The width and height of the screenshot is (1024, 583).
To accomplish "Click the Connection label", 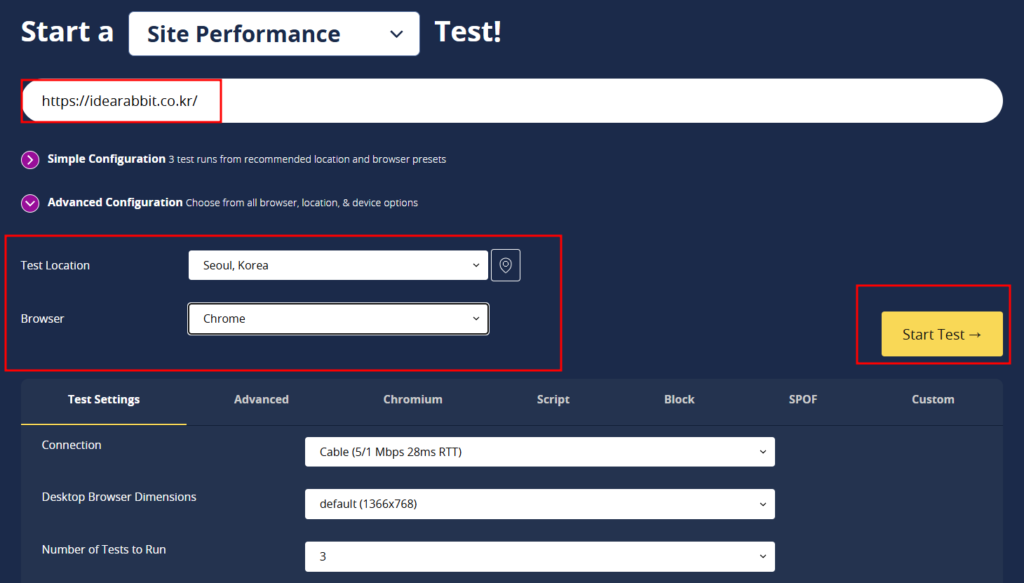I will pos(71,445).
